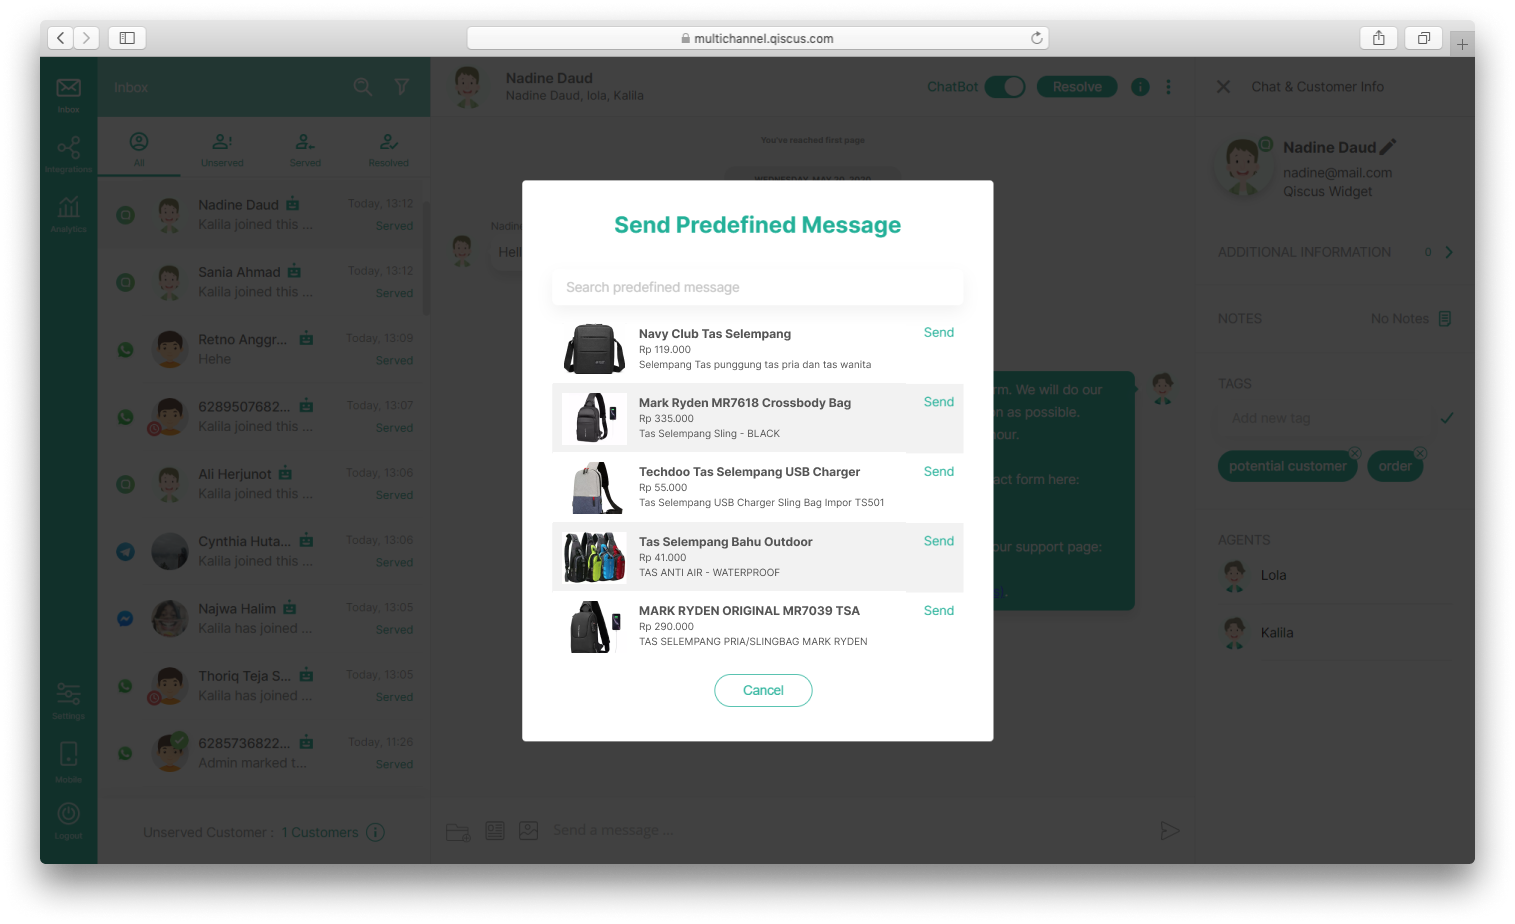Send the Techdoo Tas Selempang USB Charger message
The height and width of the screenshot is (924, 1515).
coord(938,471)
